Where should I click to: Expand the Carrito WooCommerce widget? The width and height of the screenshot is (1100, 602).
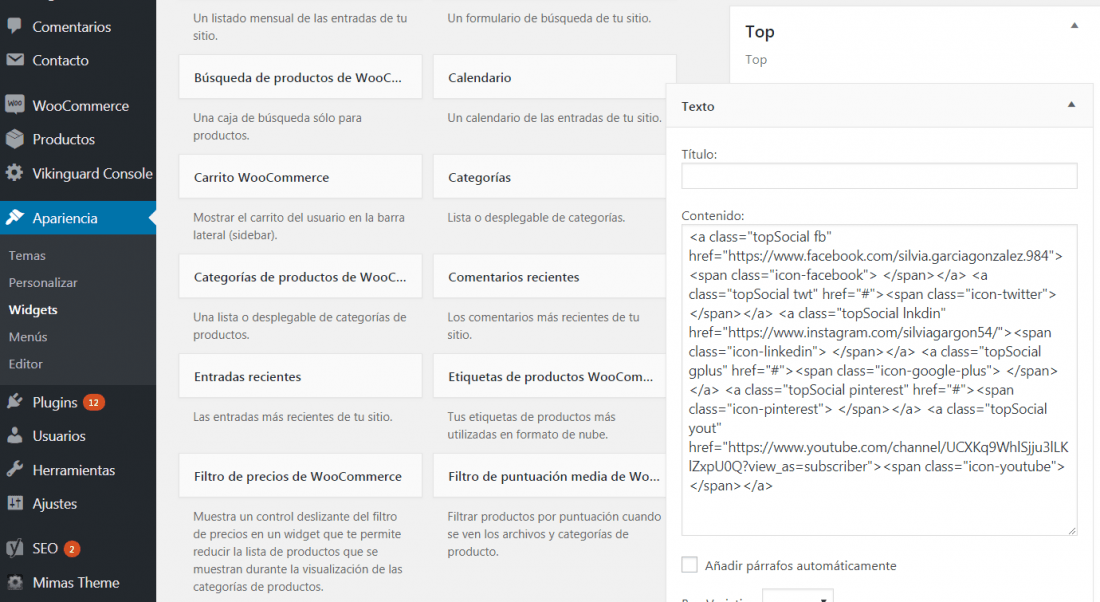coord(300,177)
